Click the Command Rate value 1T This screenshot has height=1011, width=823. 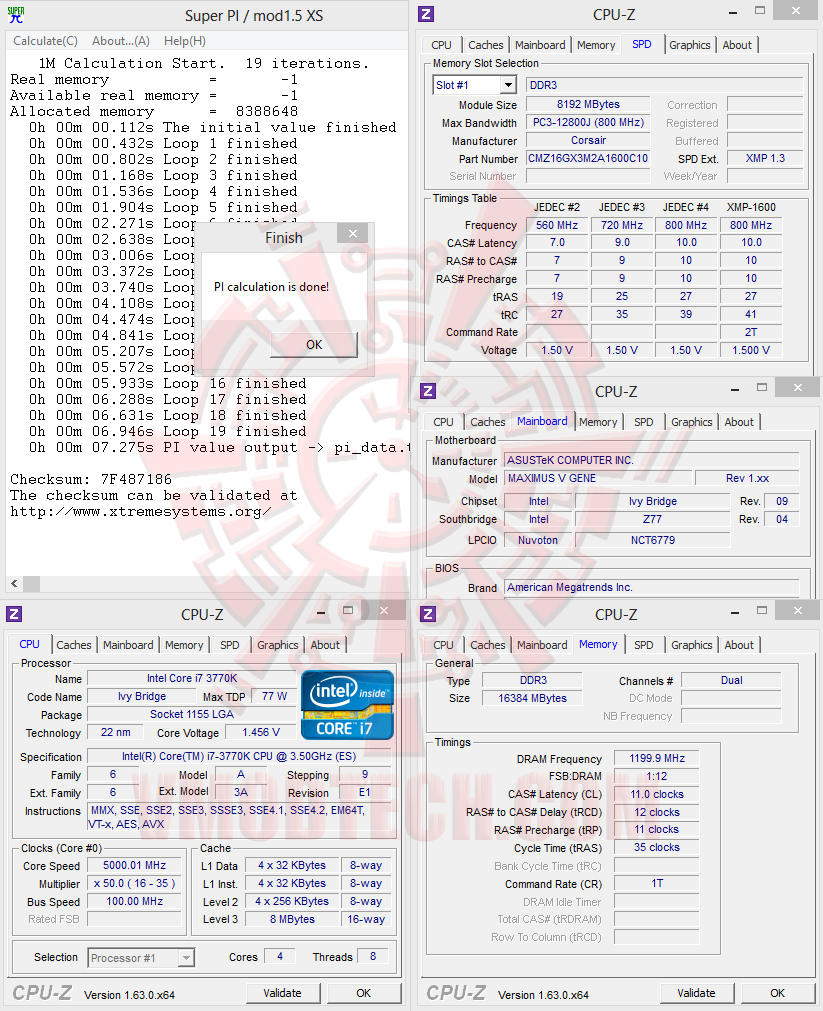(x=657, y=883)
